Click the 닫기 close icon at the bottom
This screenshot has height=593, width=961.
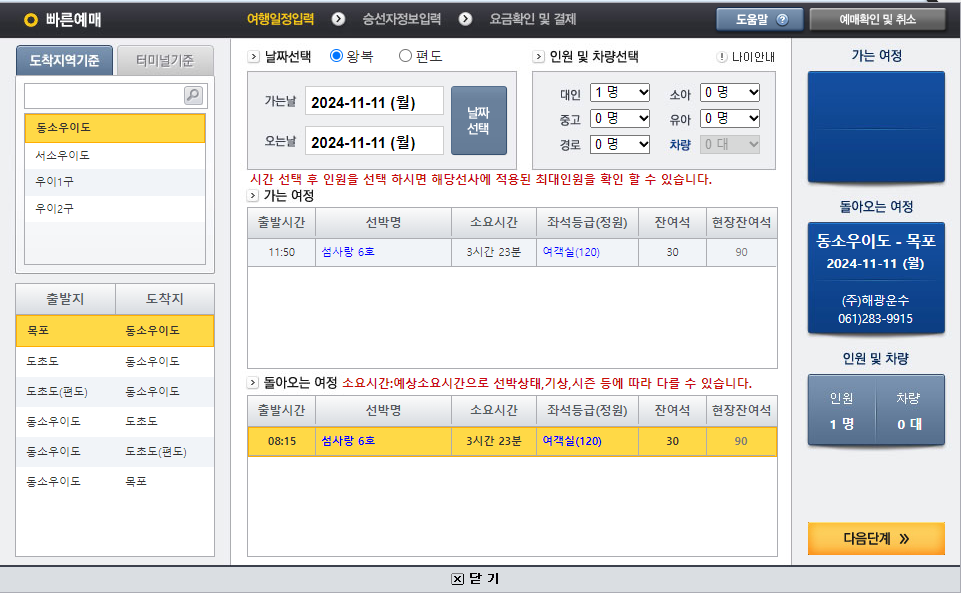(x=458, y=578)
